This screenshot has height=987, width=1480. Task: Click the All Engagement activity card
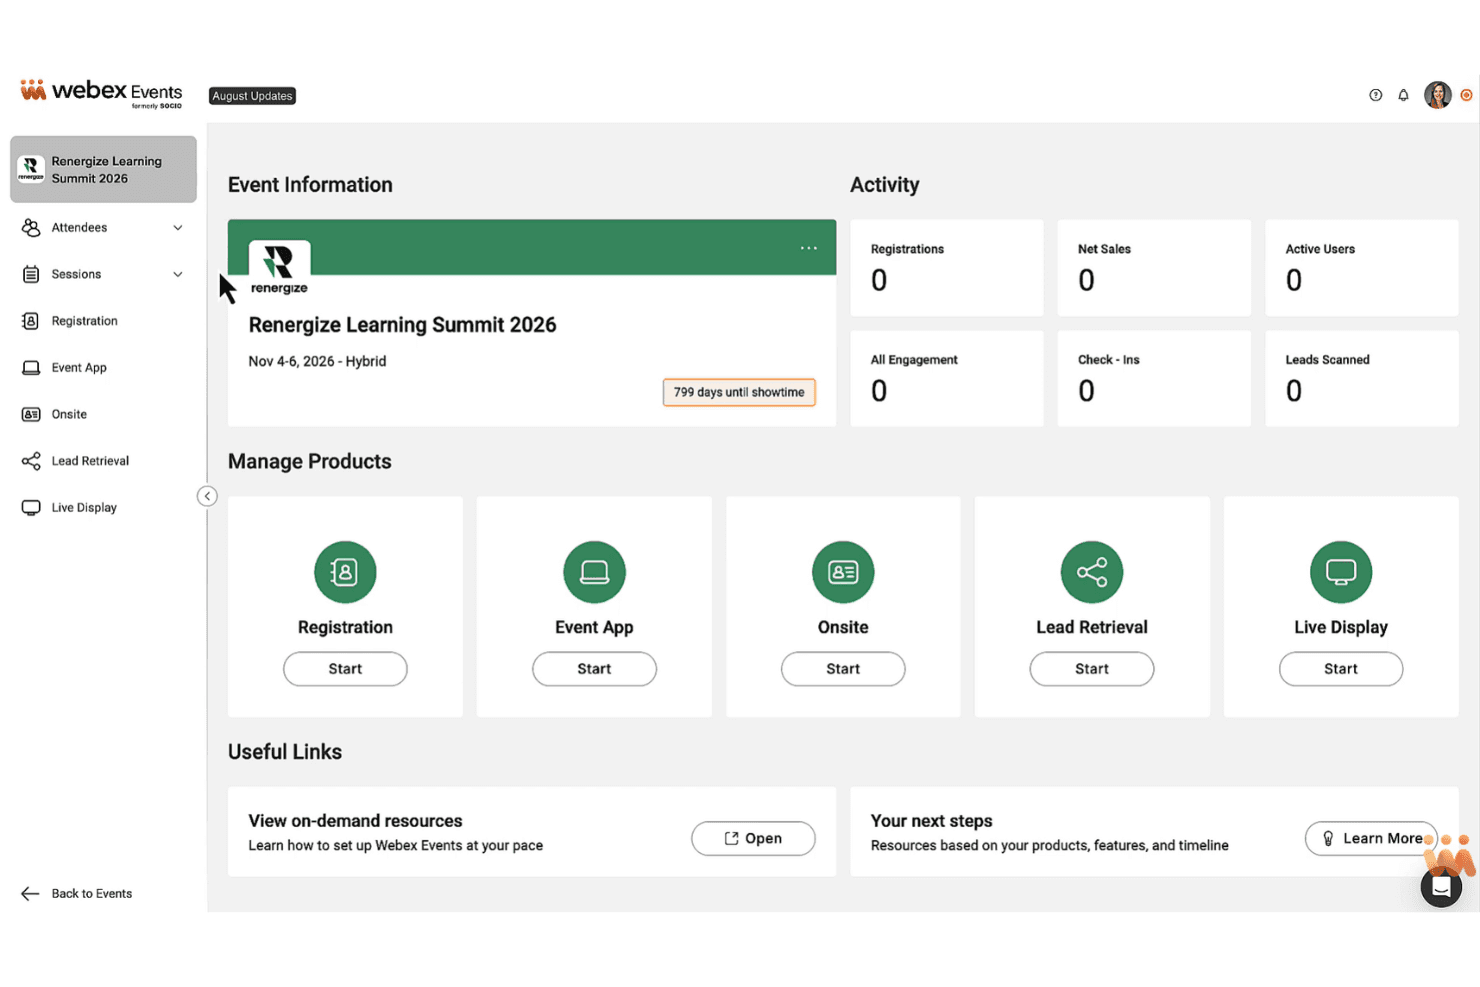tap(947, 379)
